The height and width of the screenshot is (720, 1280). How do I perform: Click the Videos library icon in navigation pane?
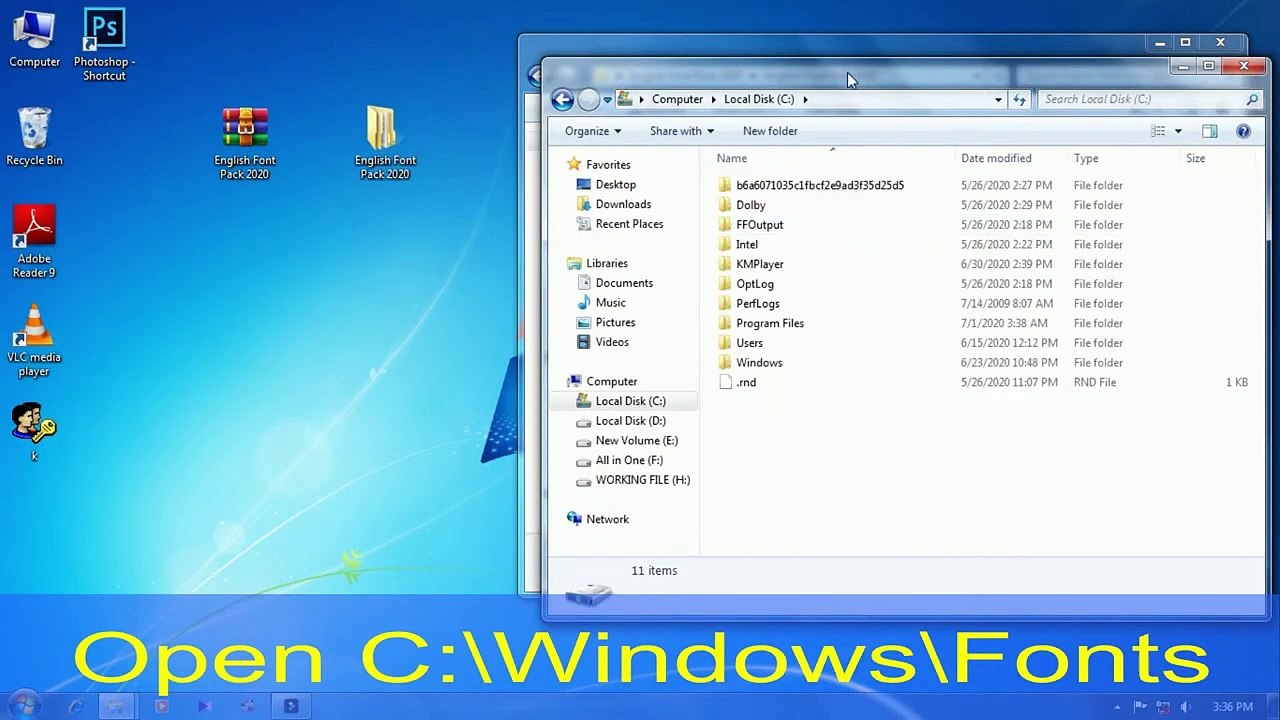(x=584, y=342)
